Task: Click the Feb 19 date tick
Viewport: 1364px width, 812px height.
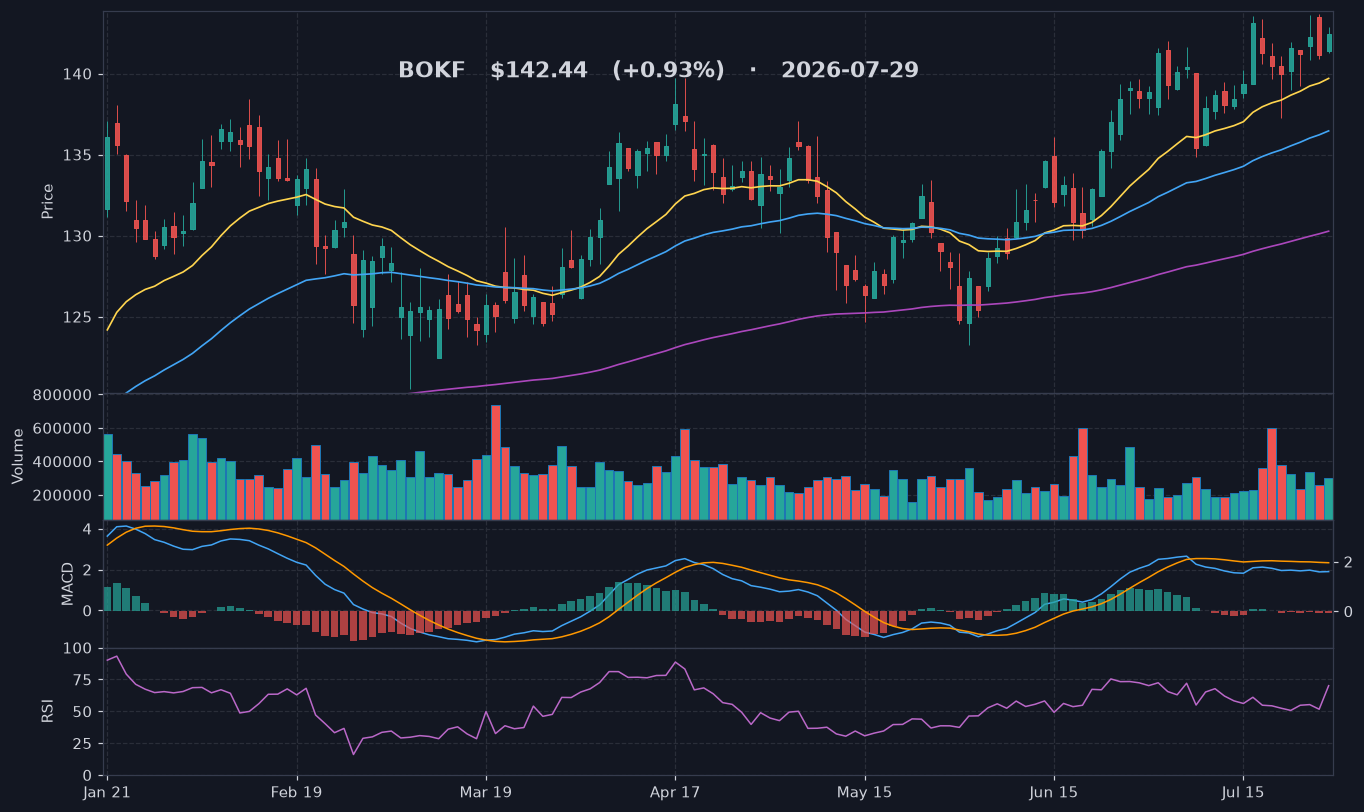Action: (297, 792)
